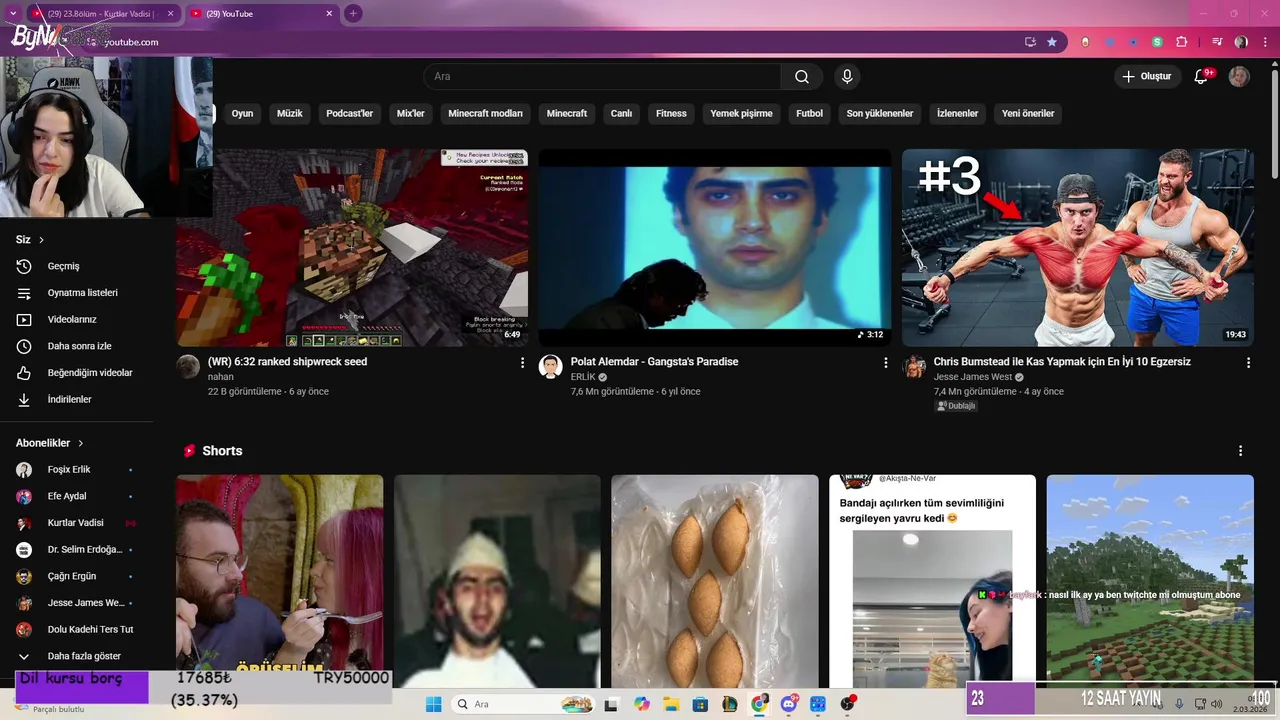This screenshot has height=720, width=1280.
Task: Click the nahan channel avatar
Action: pos(189,366)
